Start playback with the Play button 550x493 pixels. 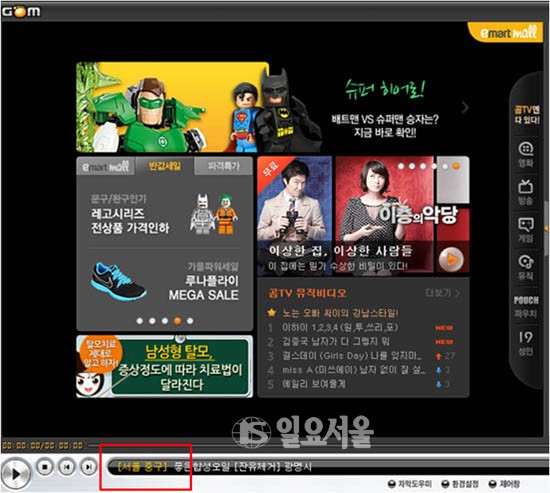coord(15,474)
